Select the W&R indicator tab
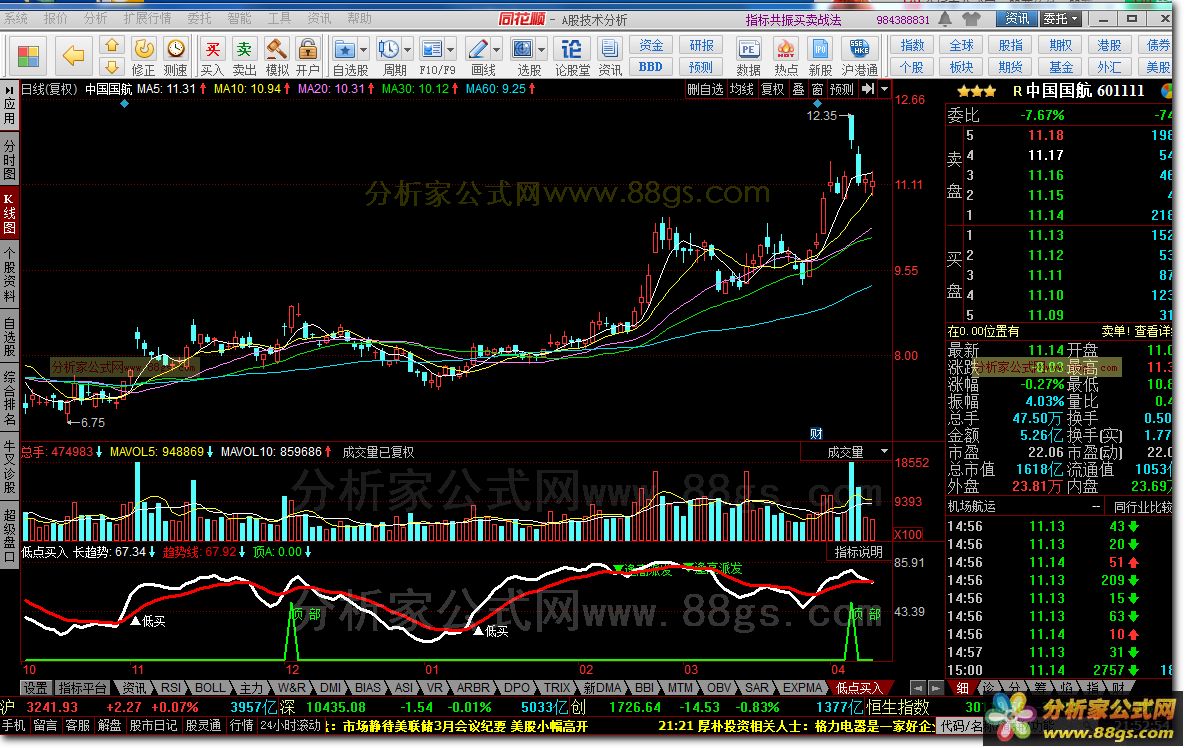The width and height of the screenshot is (1185, 748). tap(292, 688)
